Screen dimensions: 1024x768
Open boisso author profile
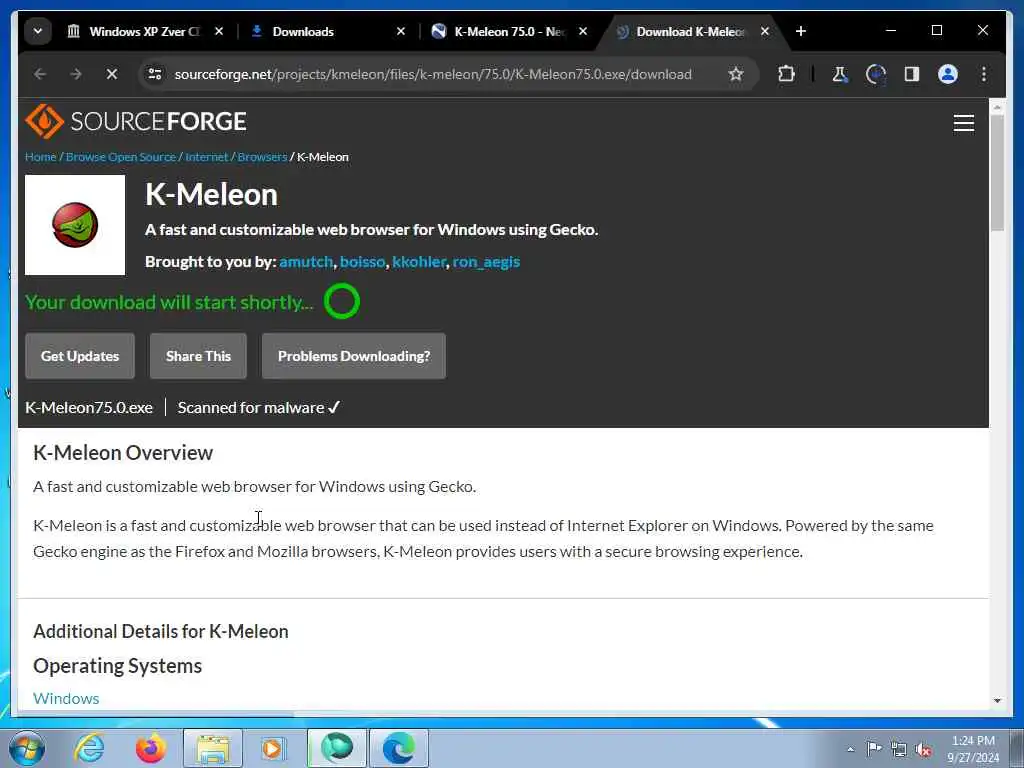point(362,262)
